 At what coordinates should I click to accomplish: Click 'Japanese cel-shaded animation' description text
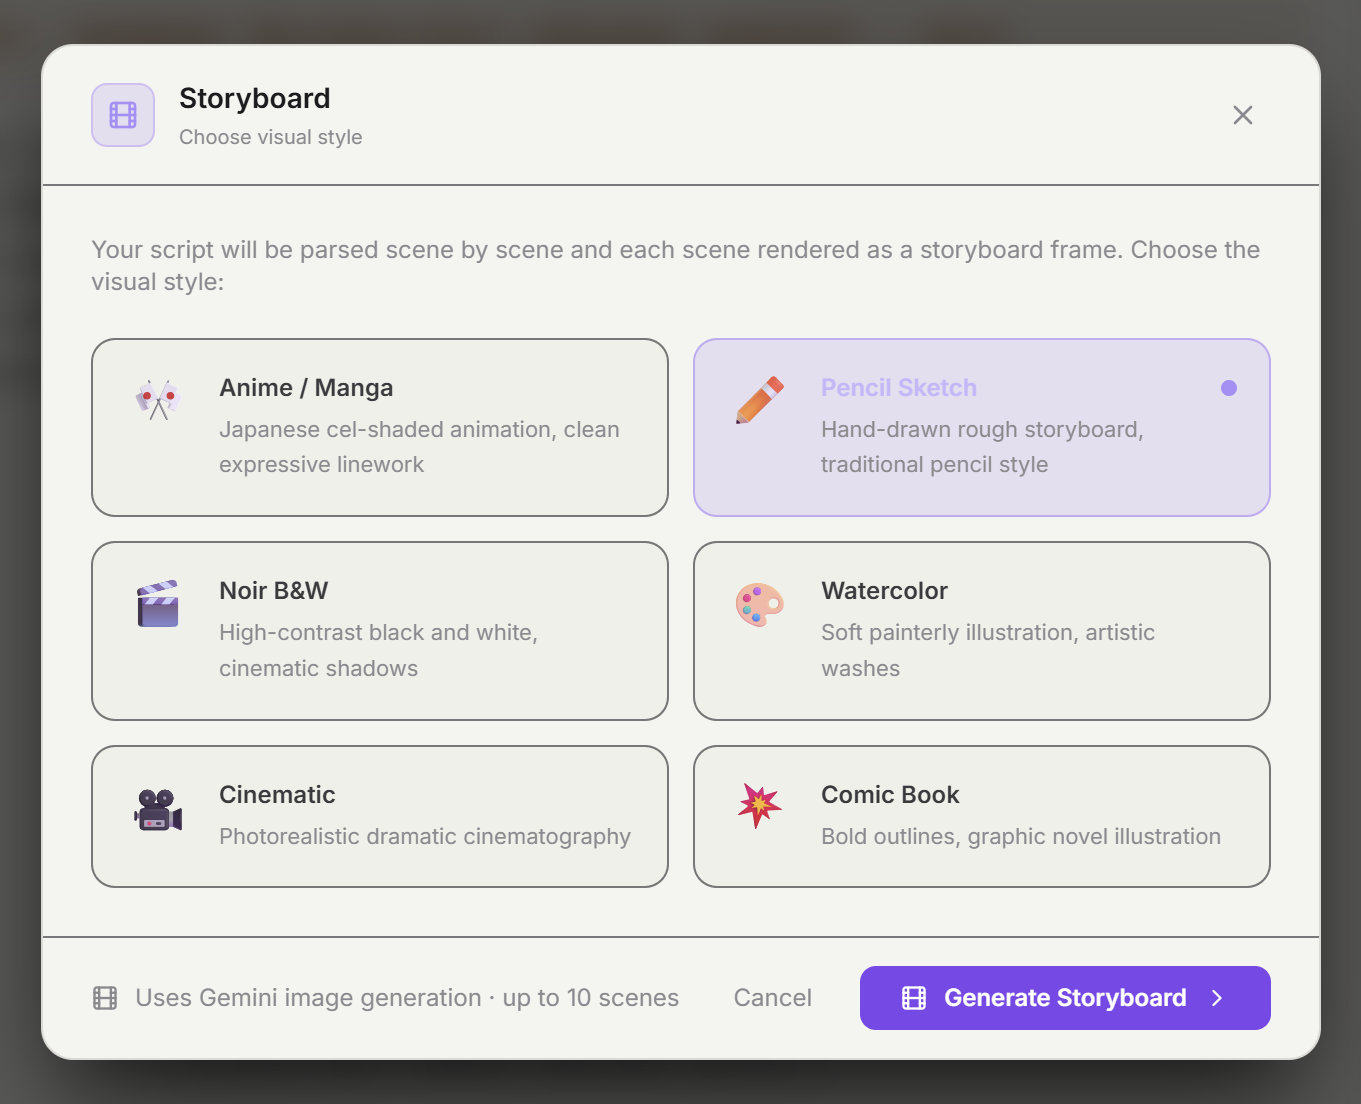(x=420, y=447)
